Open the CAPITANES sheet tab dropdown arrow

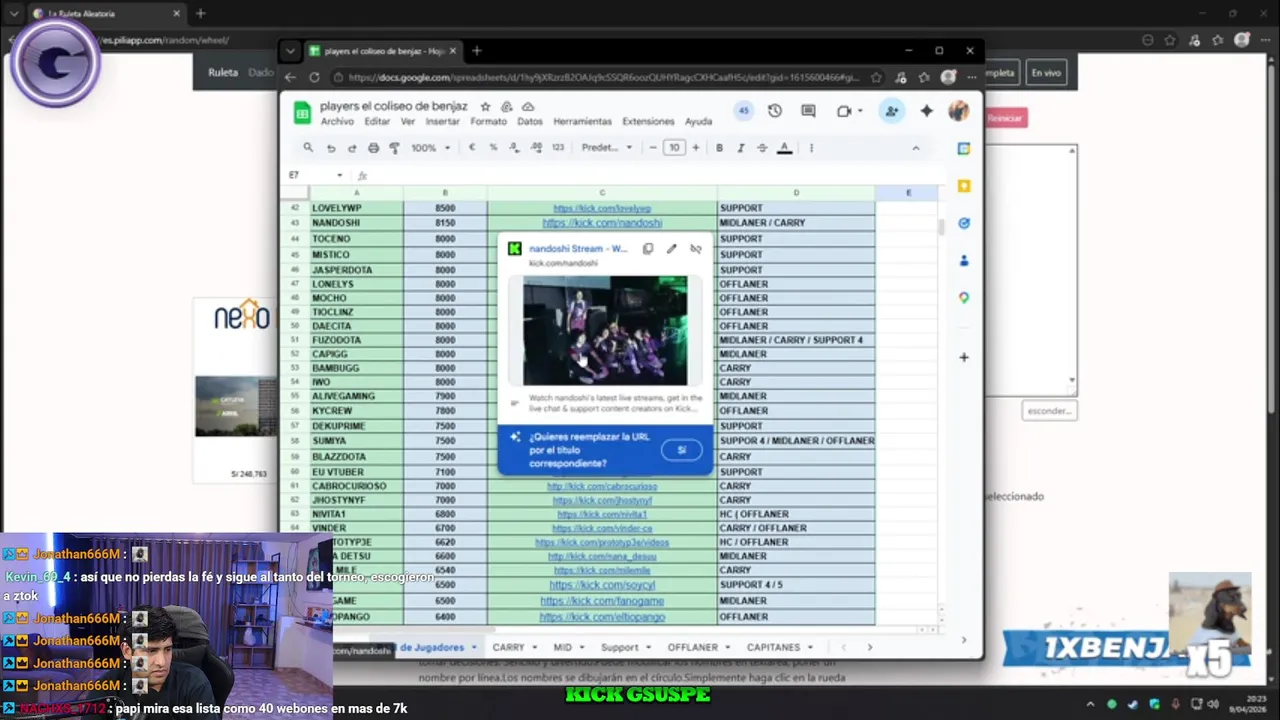tap(810, 647)
